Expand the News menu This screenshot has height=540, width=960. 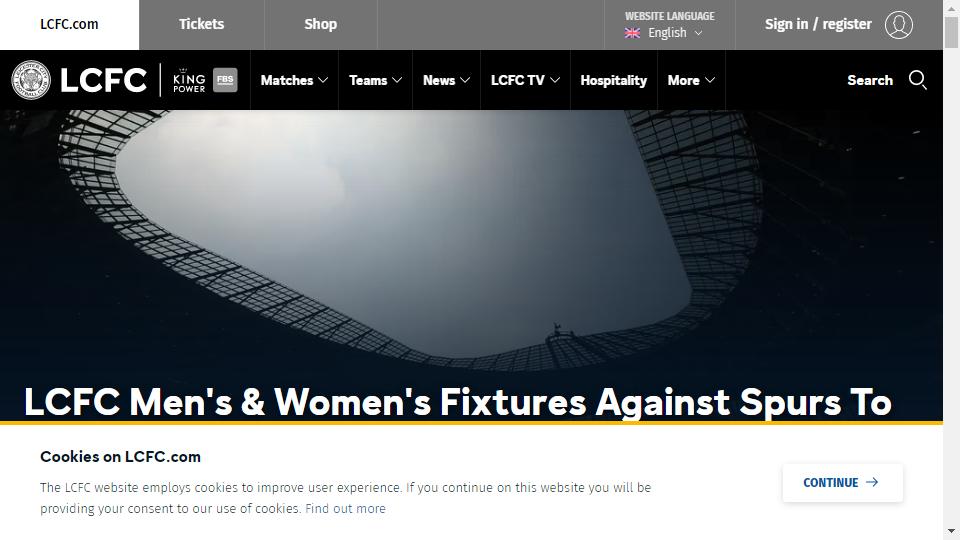tap(446, 80)
